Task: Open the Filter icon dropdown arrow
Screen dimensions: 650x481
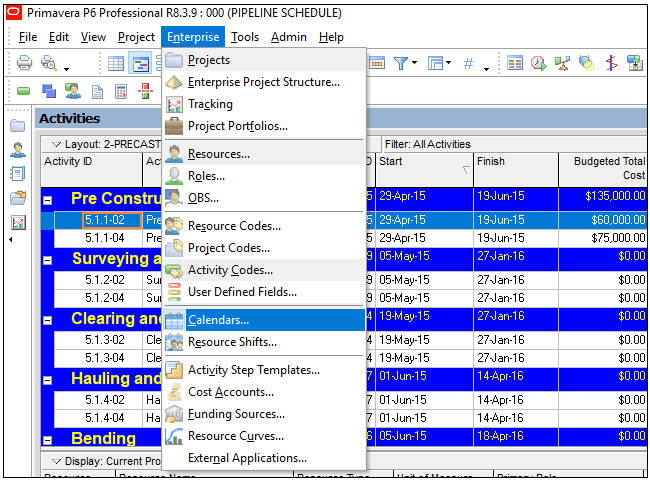Action: 414,63
